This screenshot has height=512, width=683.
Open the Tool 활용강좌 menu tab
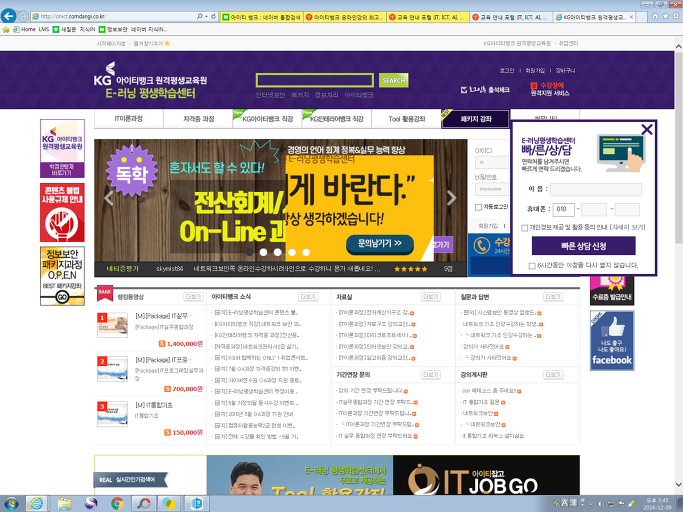[x=406, y=119]
